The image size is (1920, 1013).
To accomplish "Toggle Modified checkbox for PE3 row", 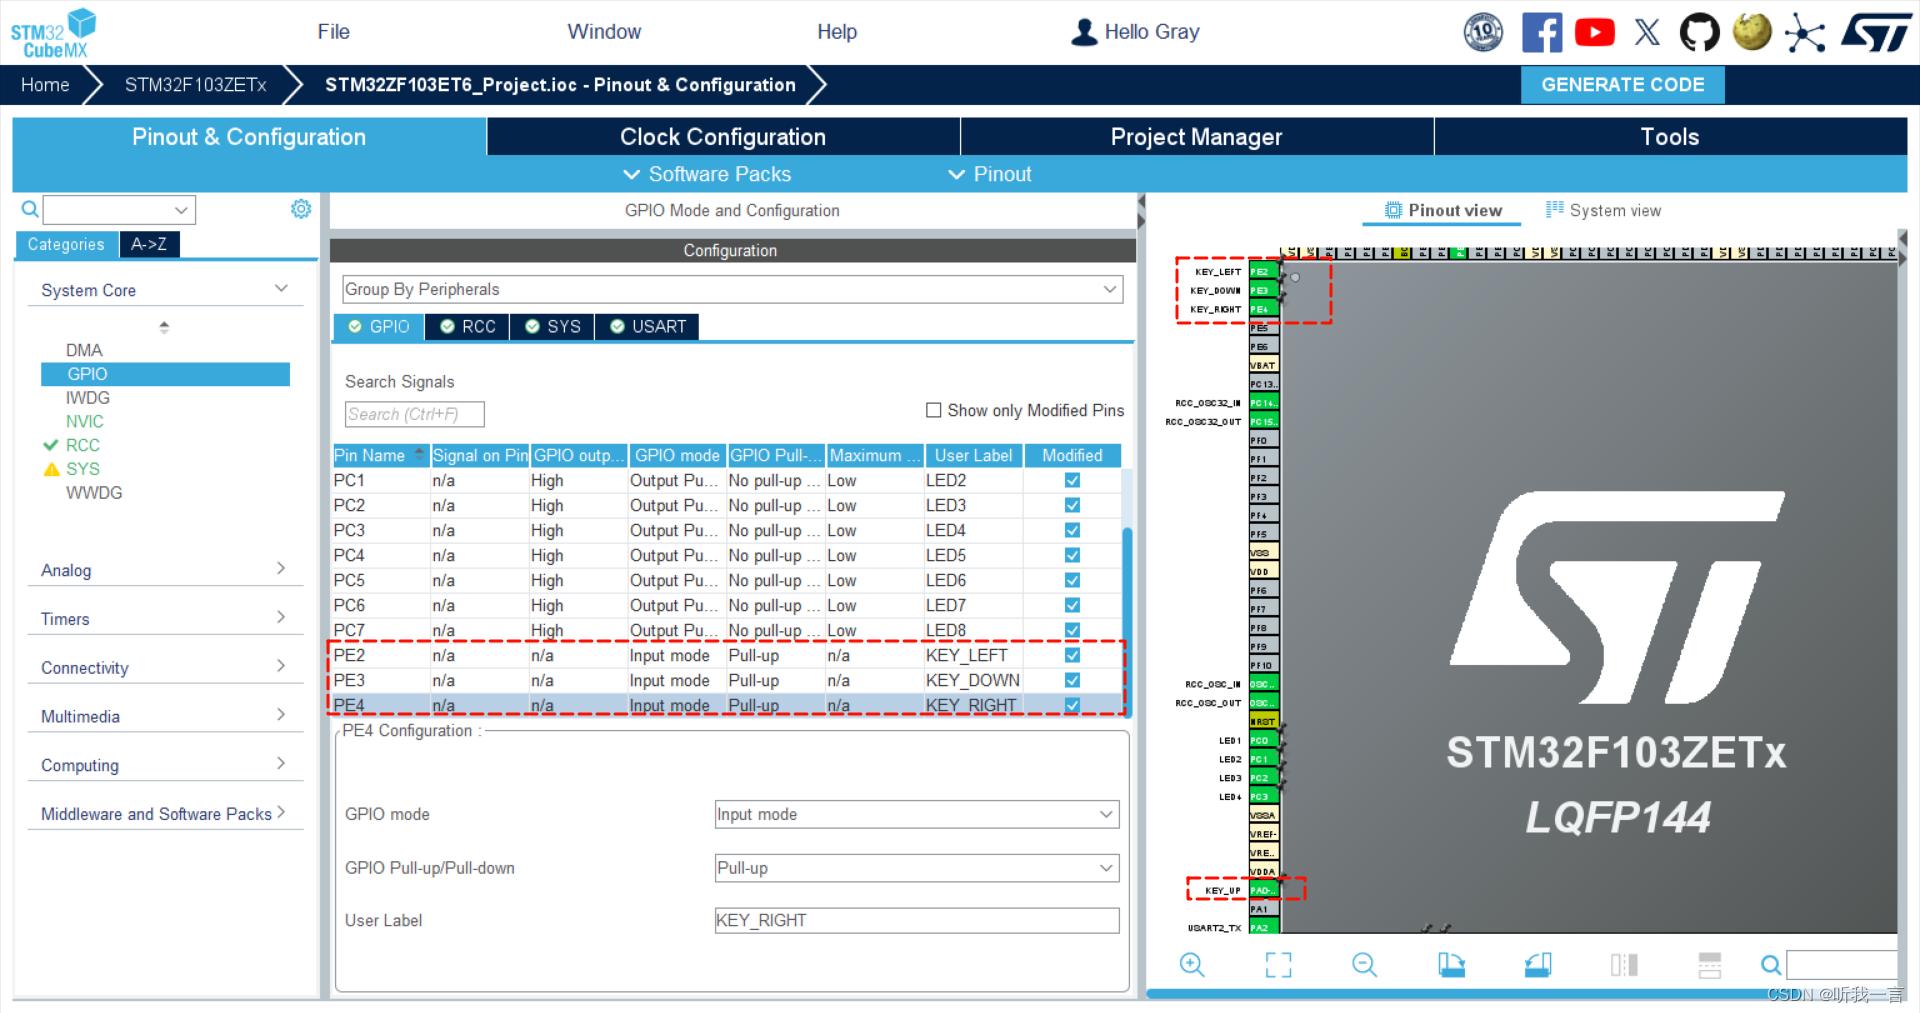I will coord(1072,680).
